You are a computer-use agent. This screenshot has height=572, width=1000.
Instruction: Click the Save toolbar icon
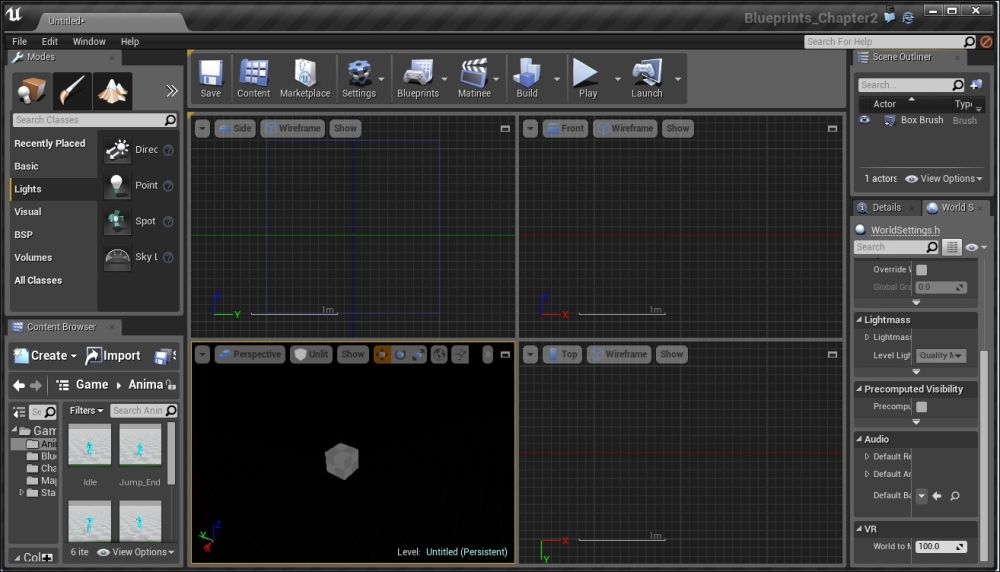(x=210, y=75)
